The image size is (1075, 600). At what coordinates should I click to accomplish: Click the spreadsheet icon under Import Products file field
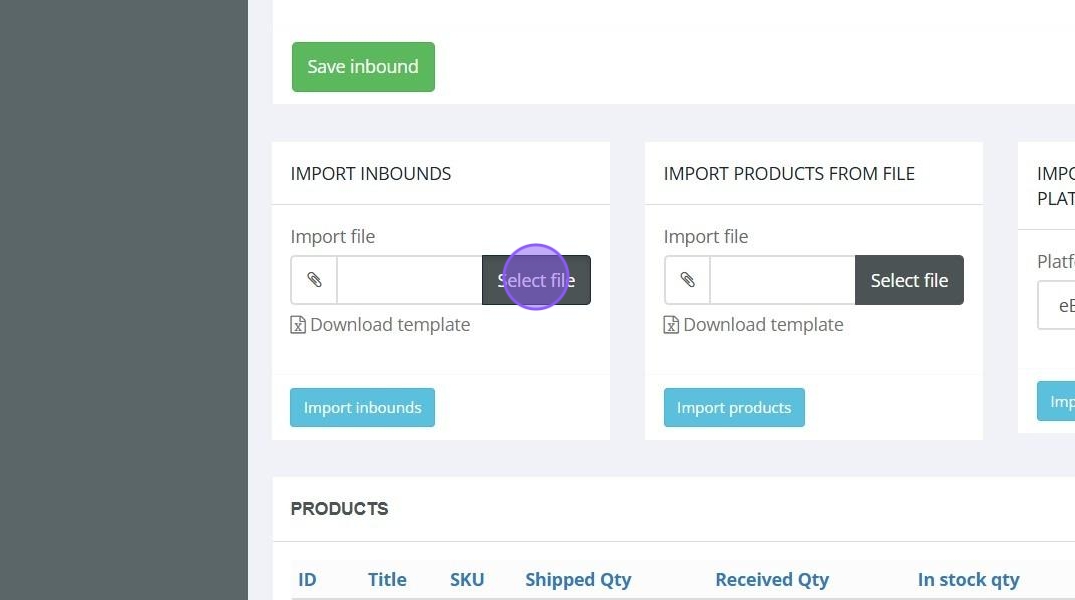pyautogui.click(x=671, y=325)
